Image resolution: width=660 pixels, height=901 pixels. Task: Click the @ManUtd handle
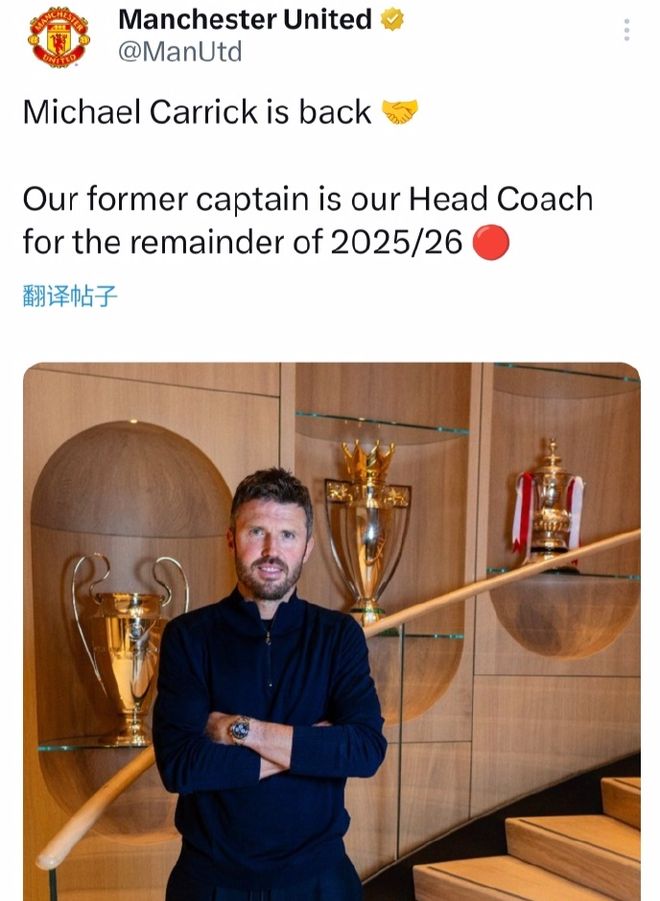[x=180, y=52]
